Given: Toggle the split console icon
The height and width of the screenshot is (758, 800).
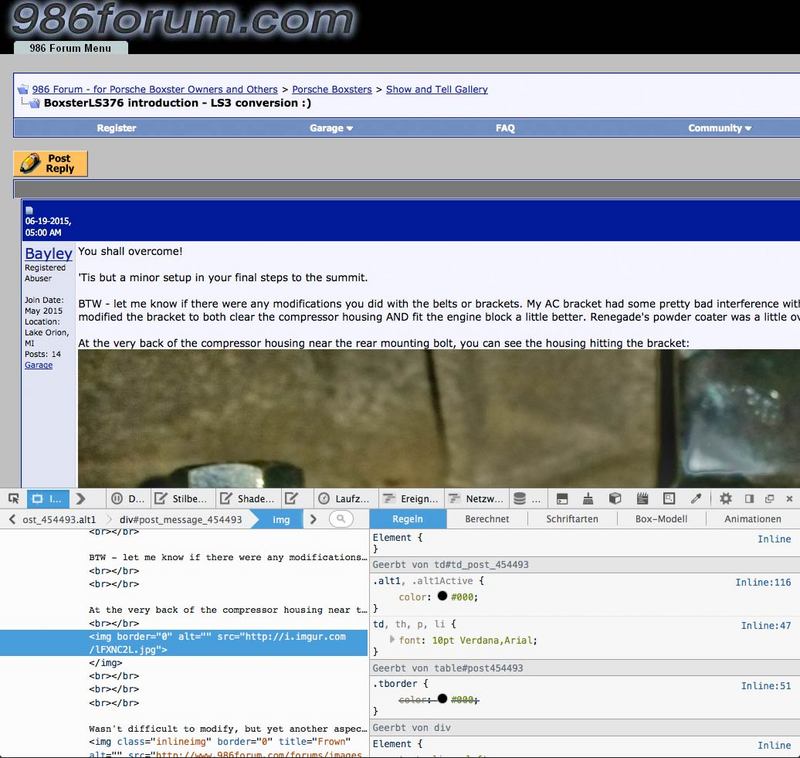Looking at the screenshot, I should 563,498.
